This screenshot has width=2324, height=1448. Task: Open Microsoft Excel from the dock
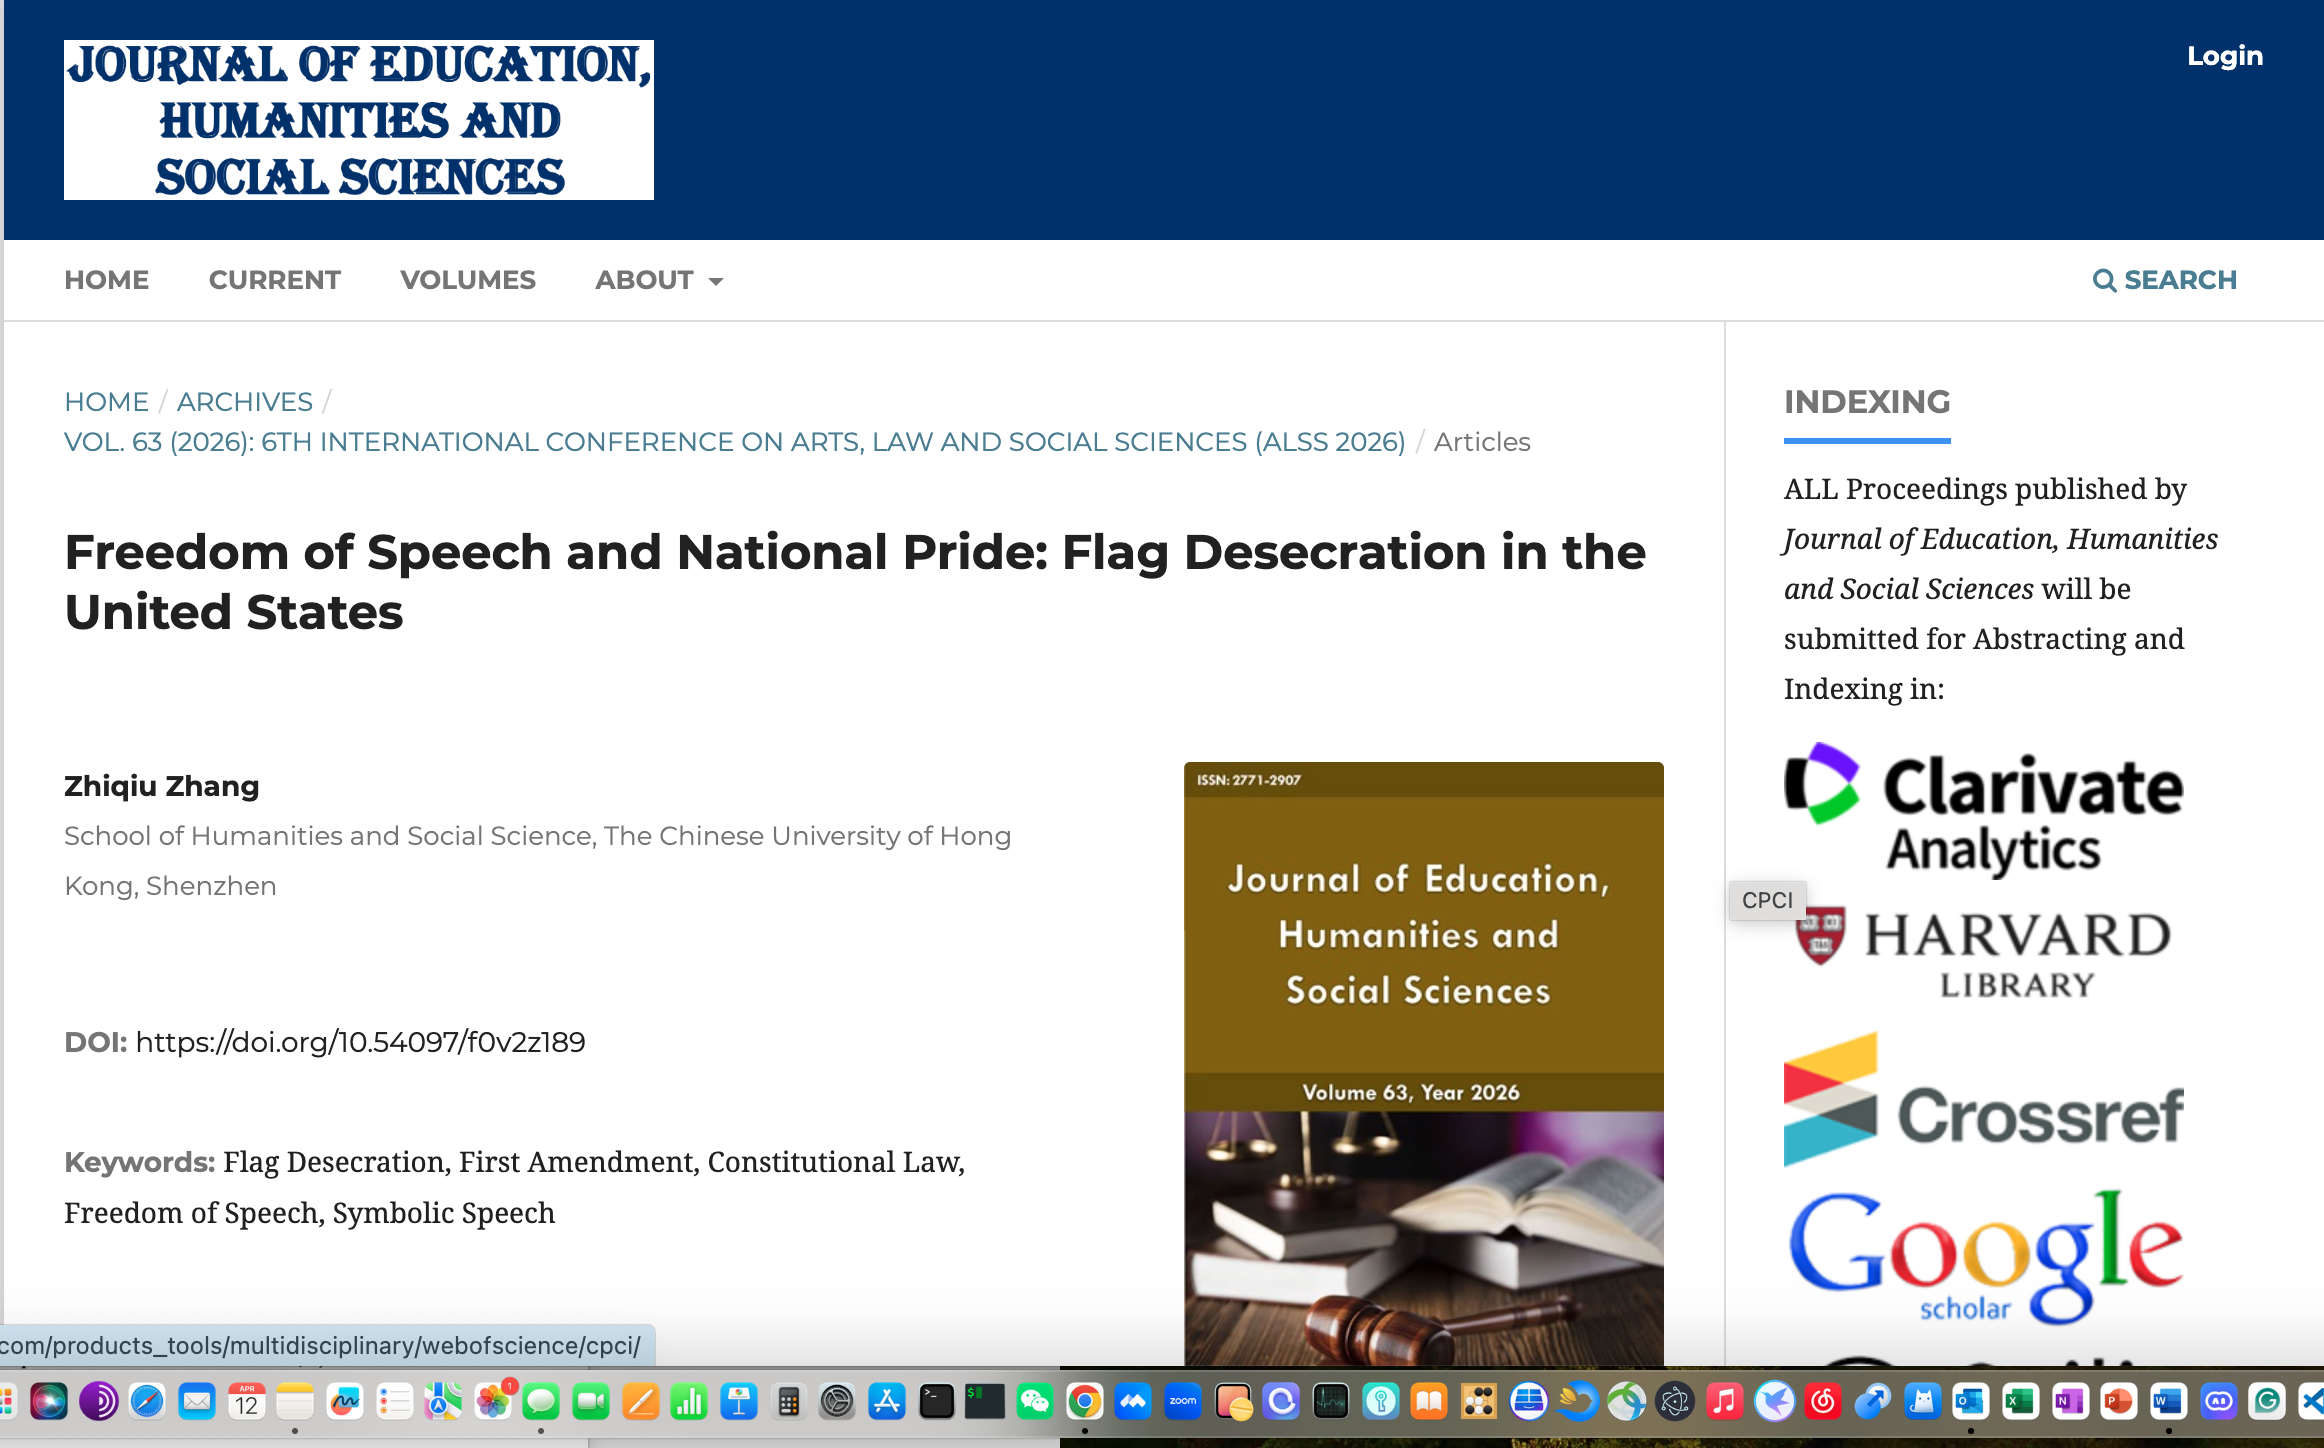(x=2020, y=1402)
